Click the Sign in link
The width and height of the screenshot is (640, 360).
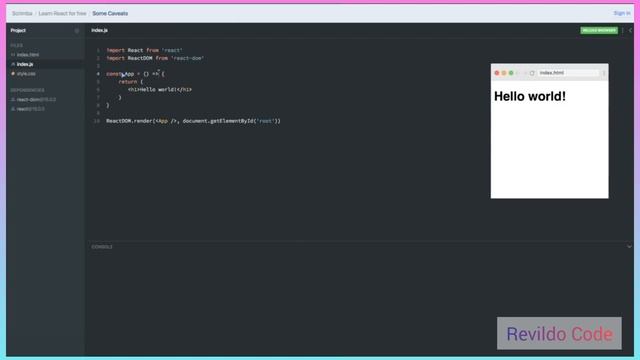coord(622,13)
